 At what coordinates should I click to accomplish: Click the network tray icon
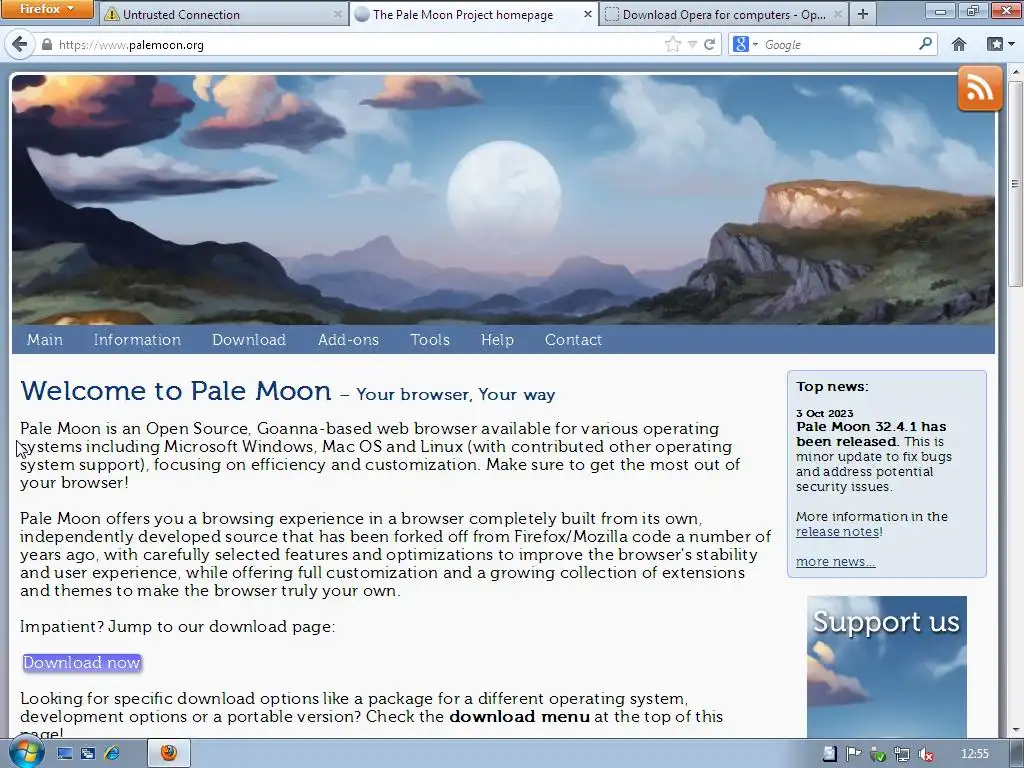coord(901,754)
